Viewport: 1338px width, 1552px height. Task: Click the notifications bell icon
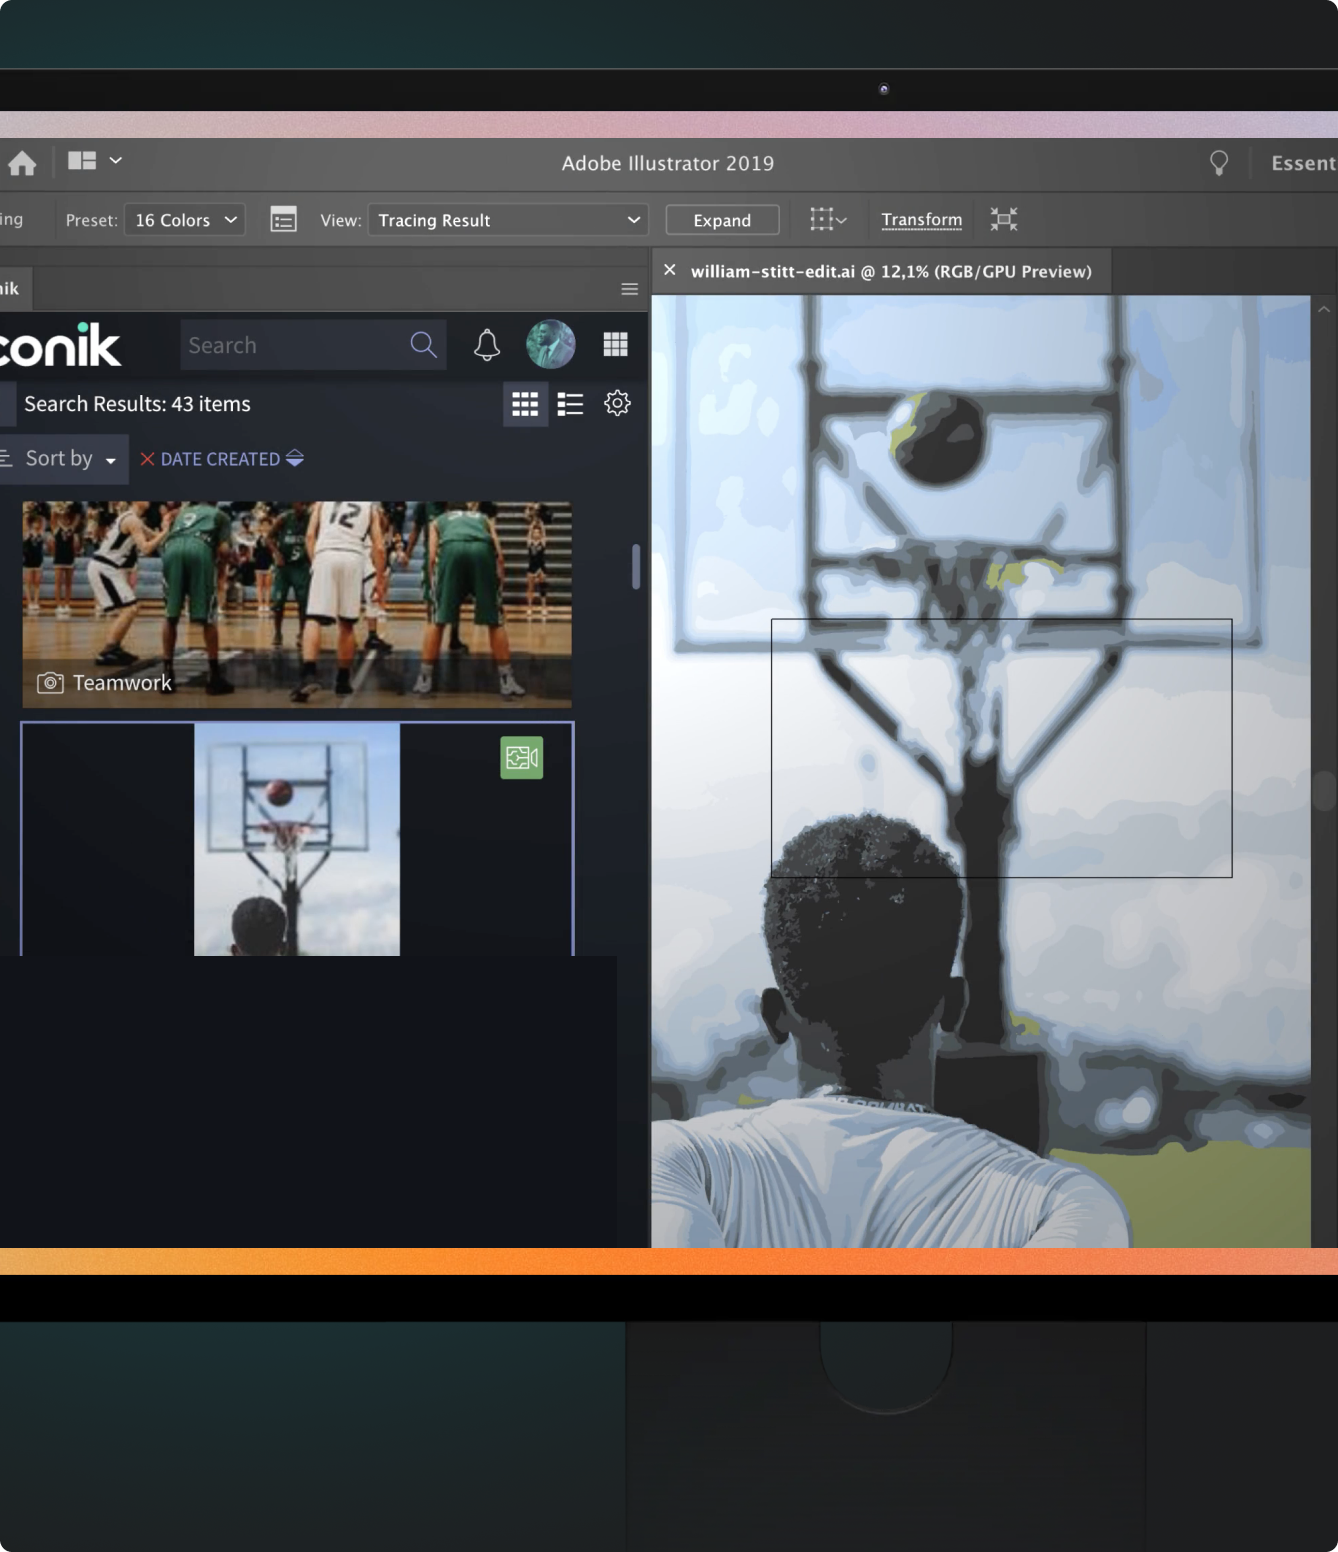[487, 345]
